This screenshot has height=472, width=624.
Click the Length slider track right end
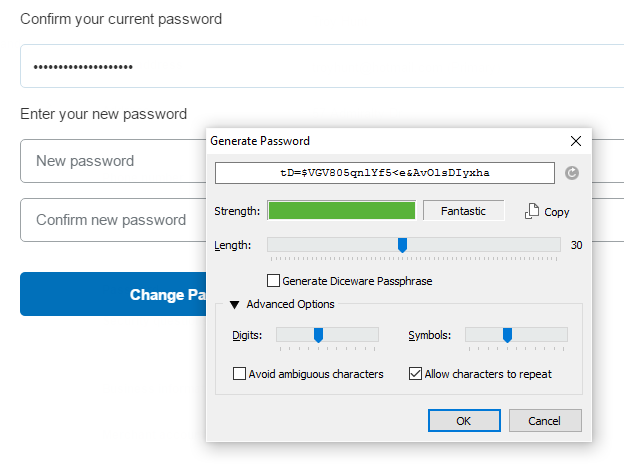point(556,245)
